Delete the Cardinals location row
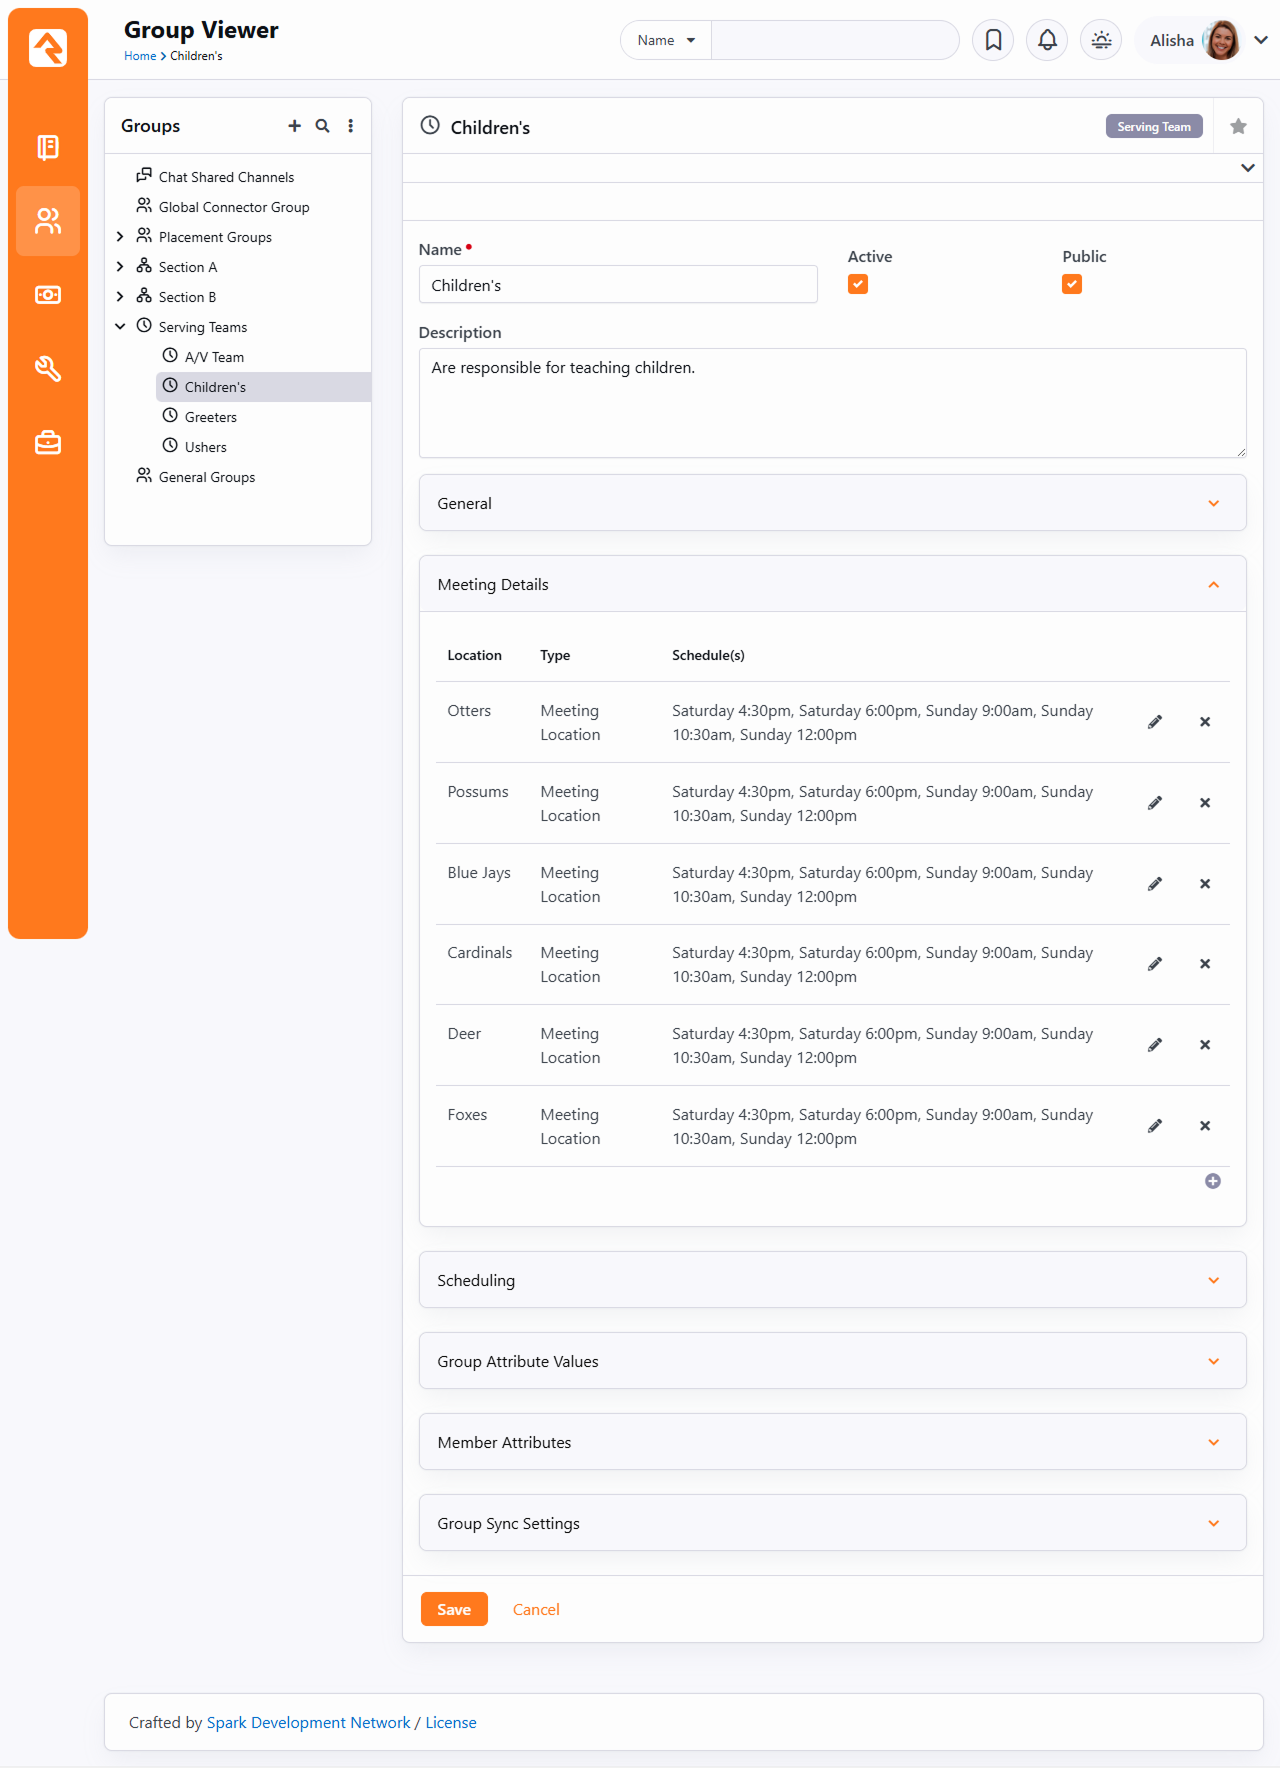The height and width of the screenshot is (1769, 1280). [1205, 964]
